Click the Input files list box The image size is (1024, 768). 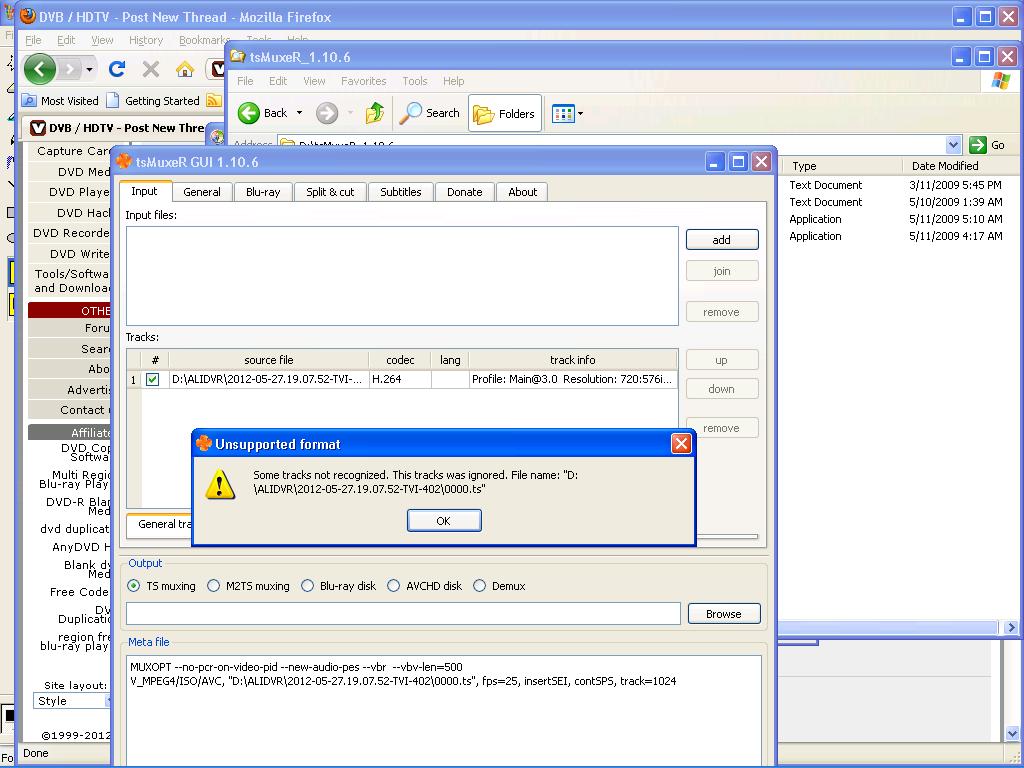[x=402, y=276]
